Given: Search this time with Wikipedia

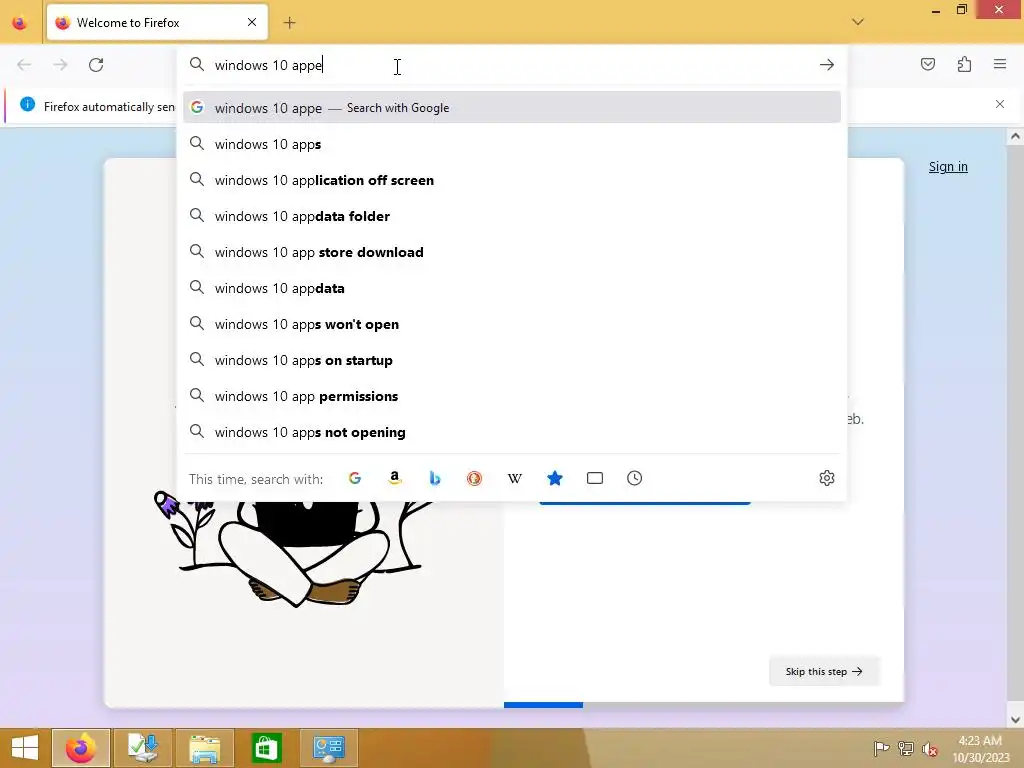Looking at the screenshot, I should (515, 478).
